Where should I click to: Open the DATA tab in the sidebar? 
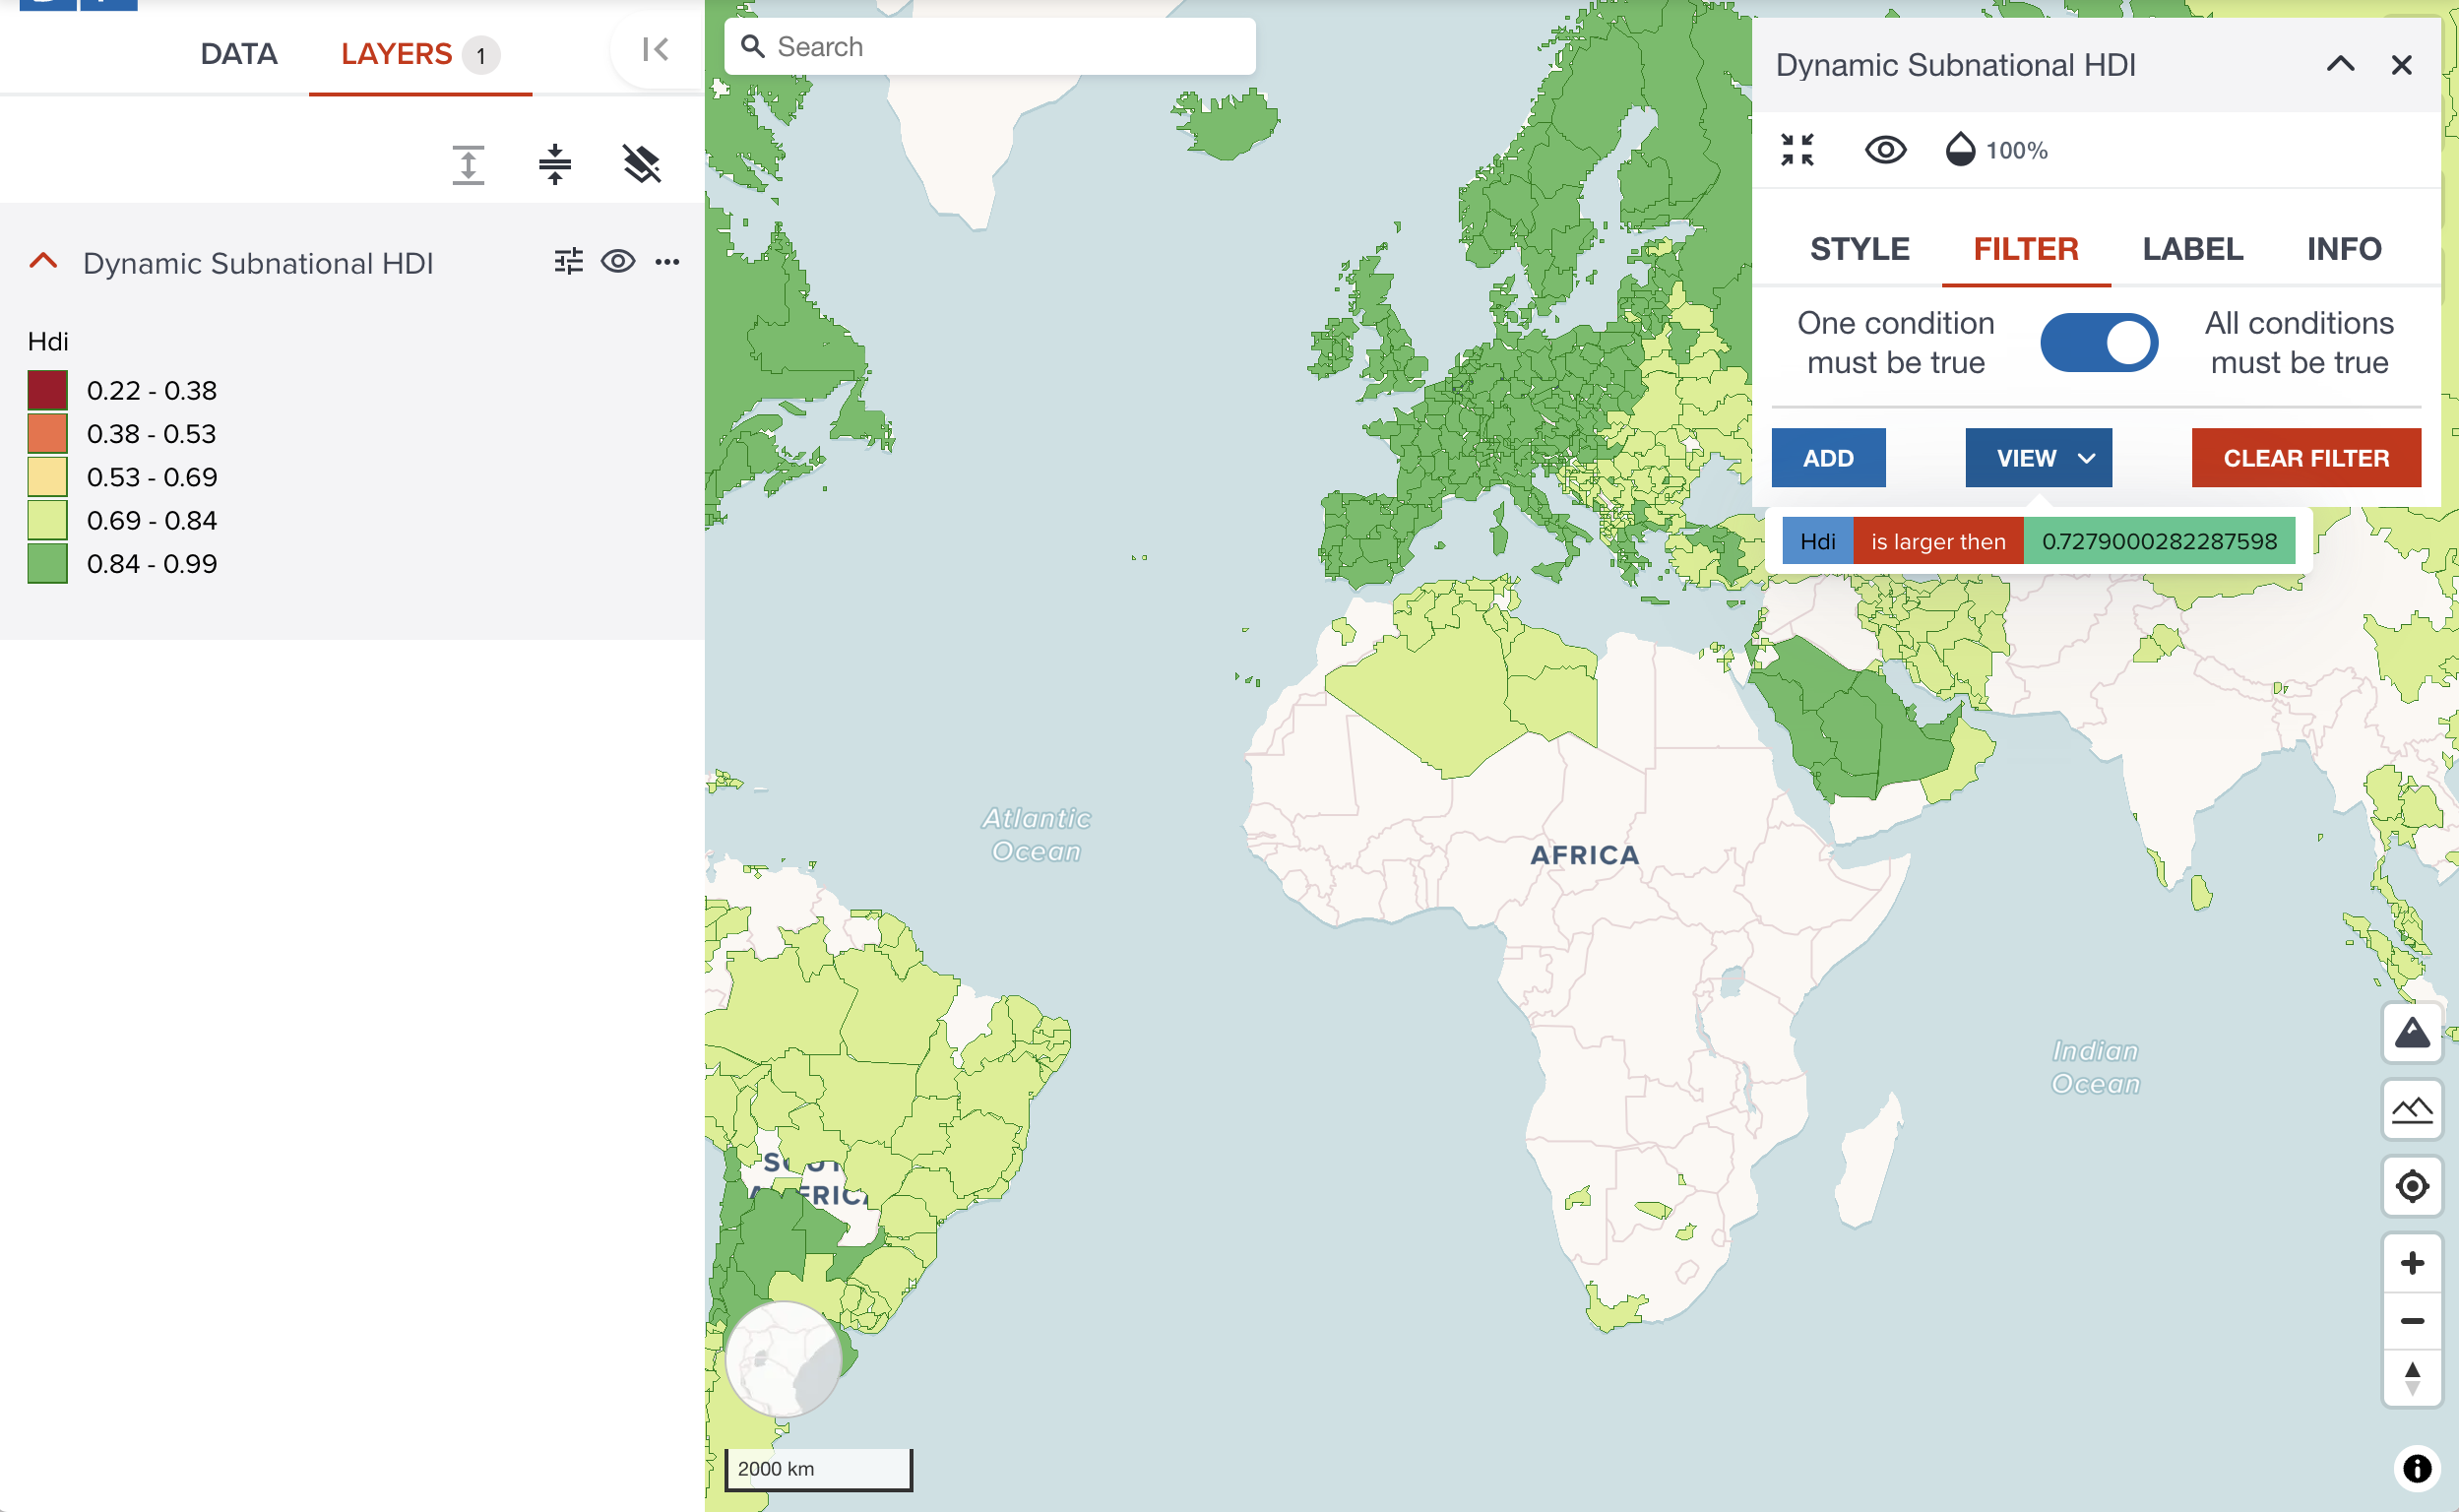239,55
